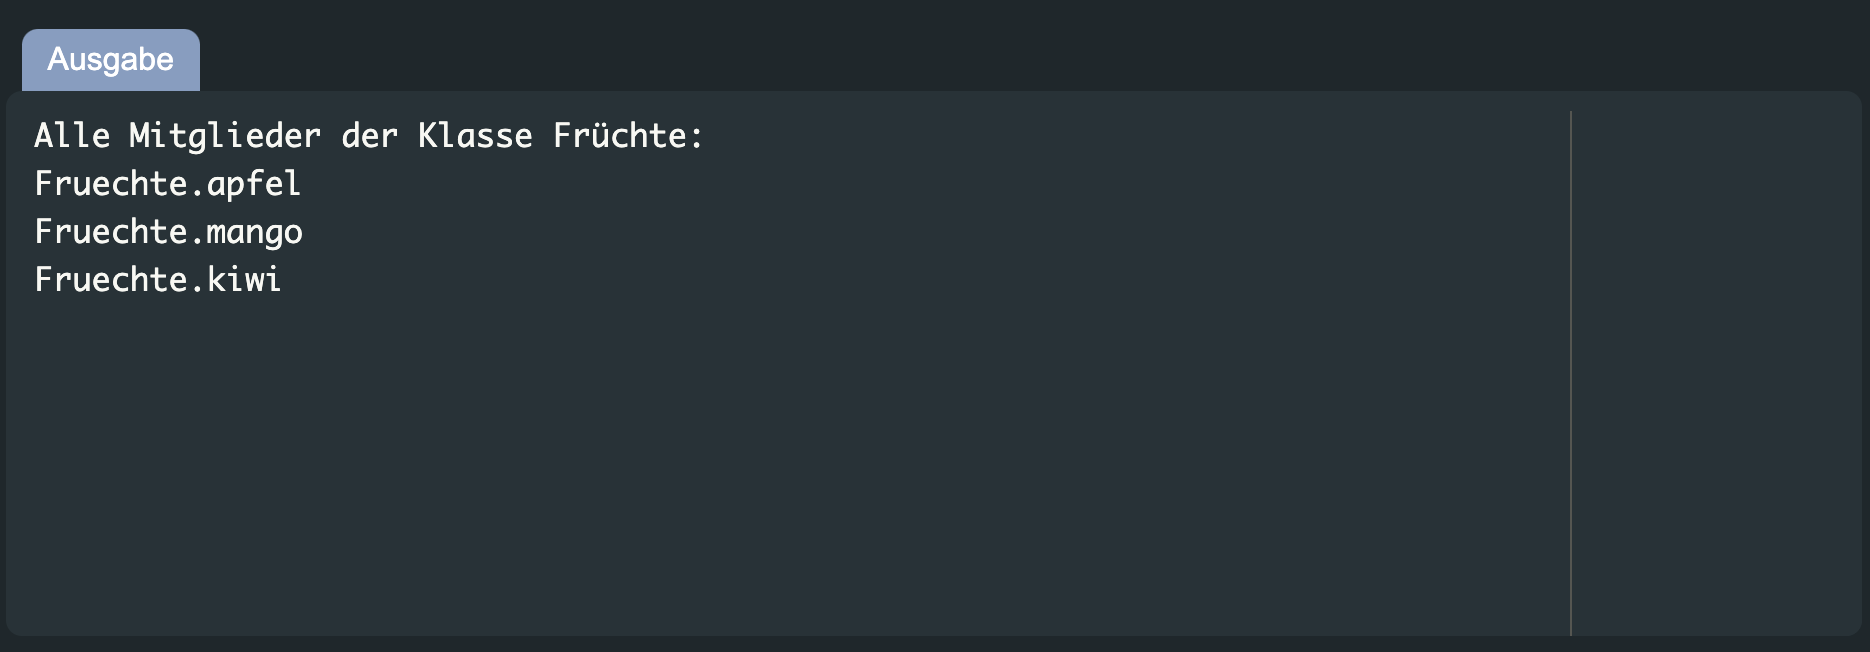The height and width of the screenshot is (652, 1870).
Task: Select the word apfel in the output
Action: click(255, 184)
